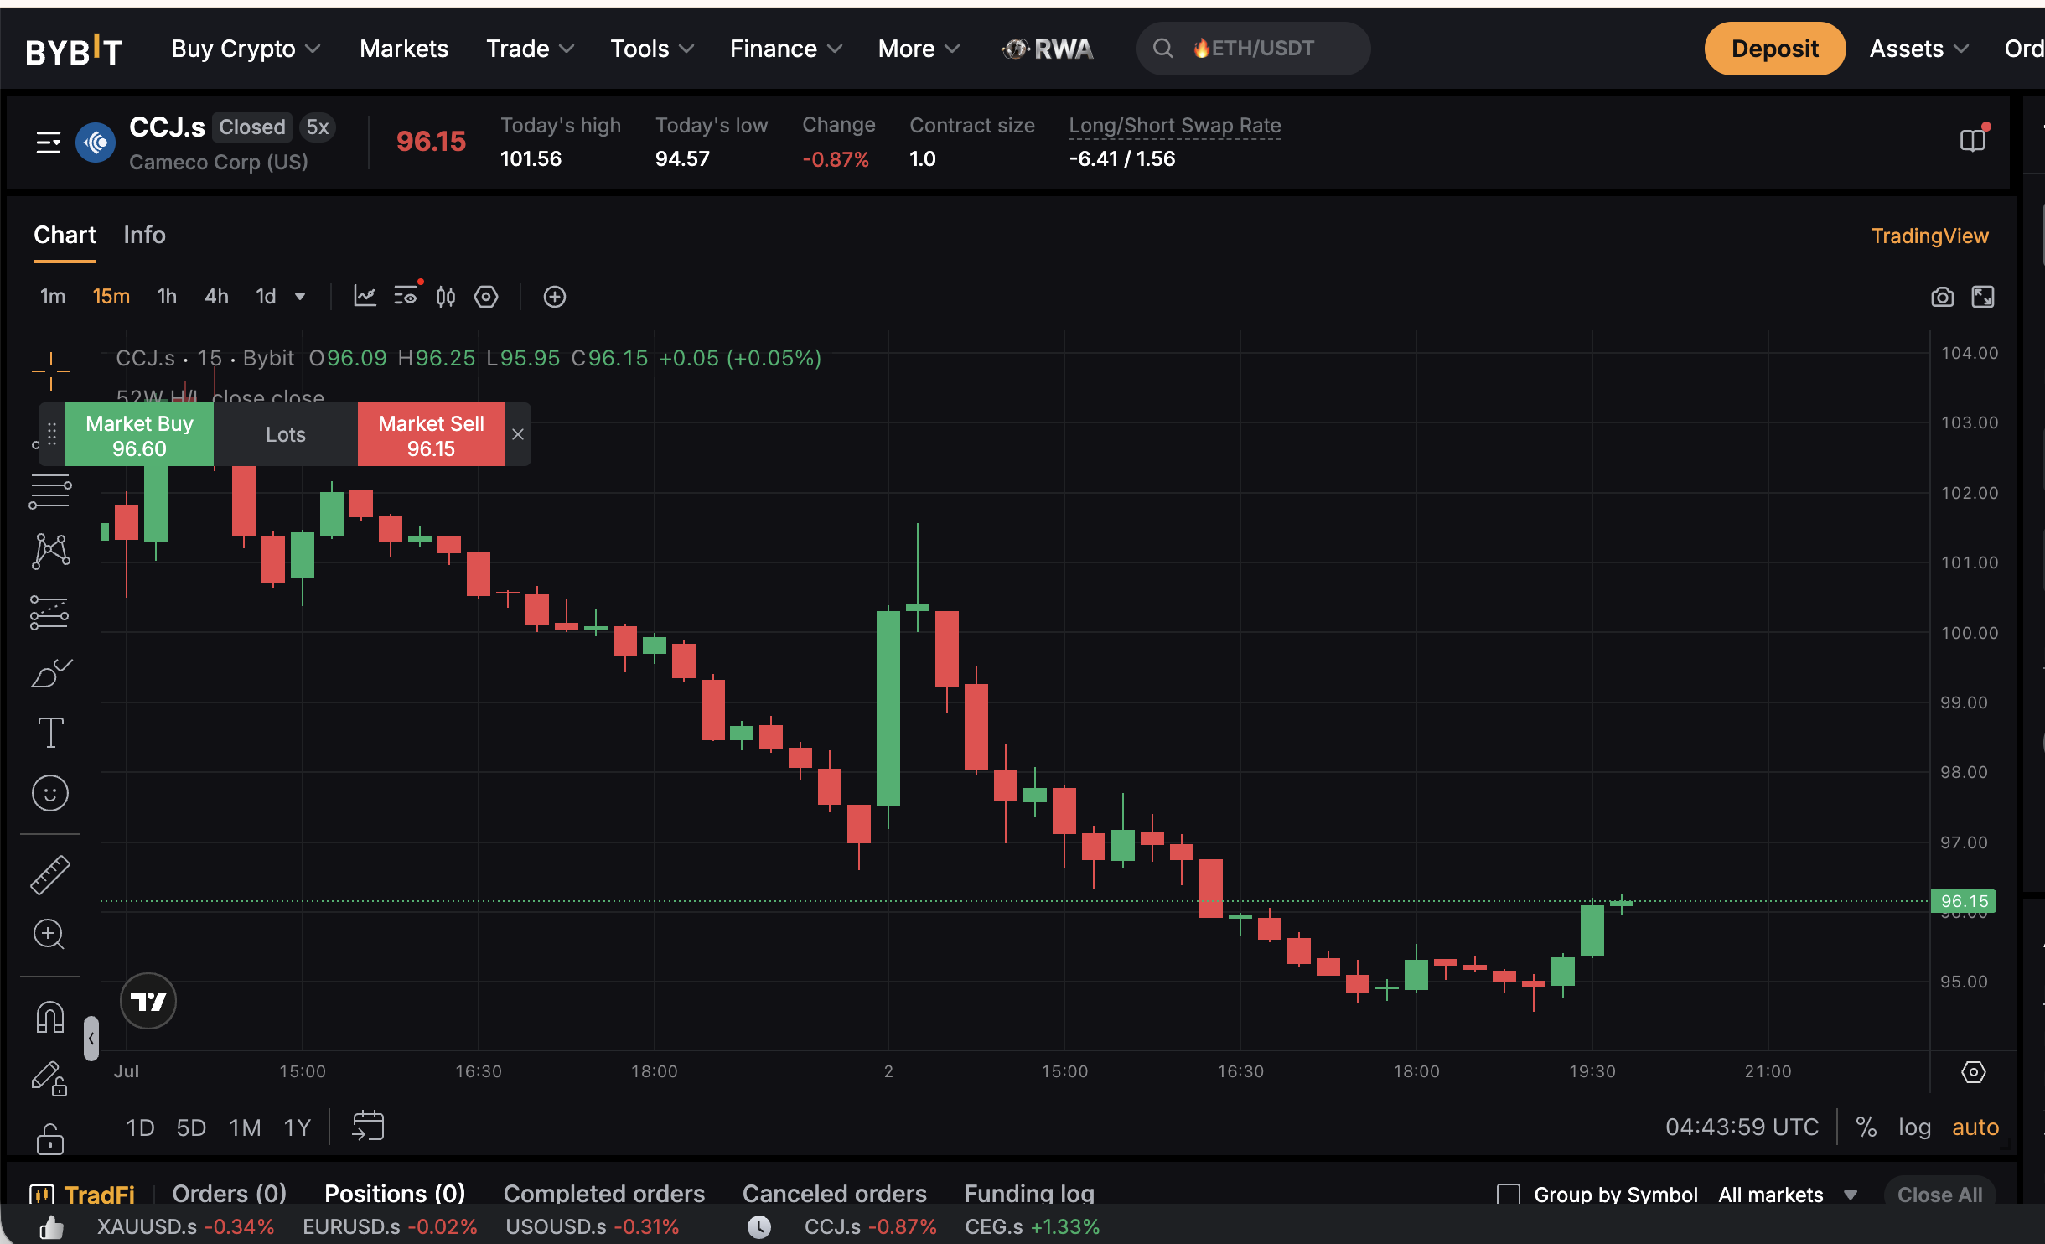Select the crosshair cursor tool
Image resolution: width=2045 pixels, height=1244 pixels.
coord(50,371)
